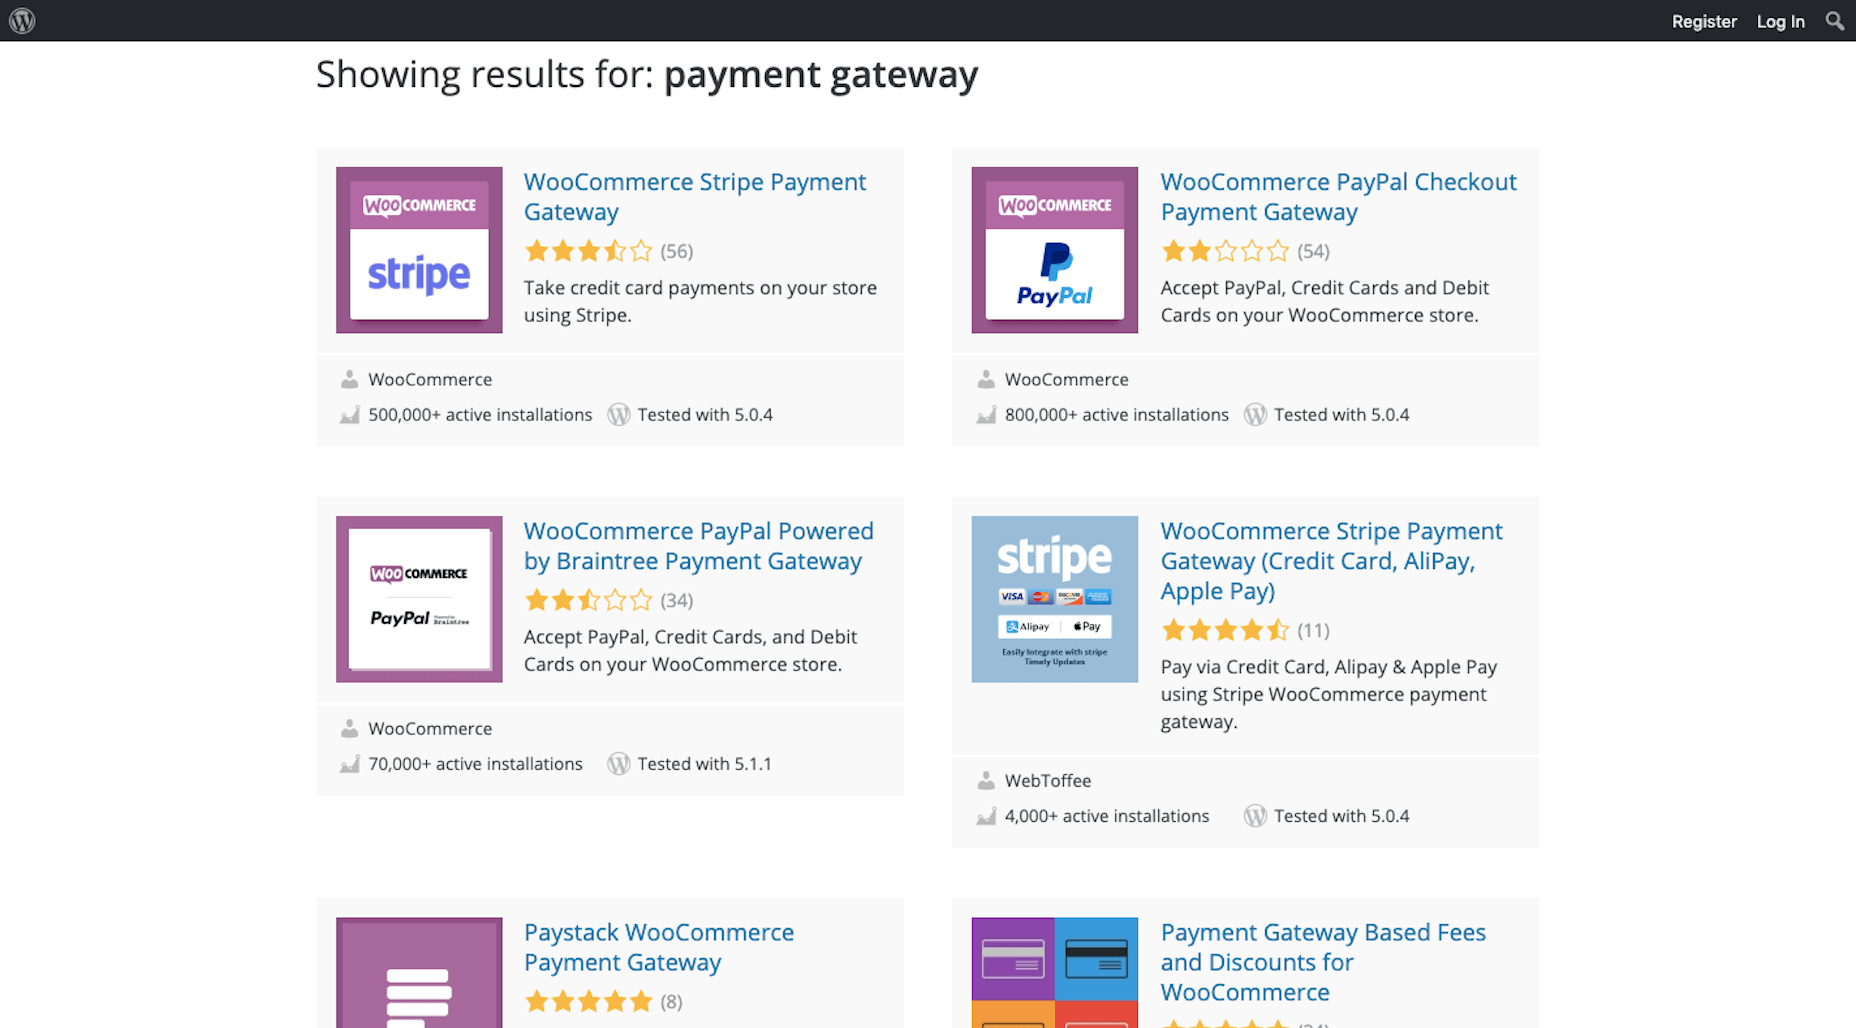Viewport: 1856px width, 1028px height.
Task: Click author icon in PayPal Checkout card
Action: pyautogui.click(x=986, y=379)
